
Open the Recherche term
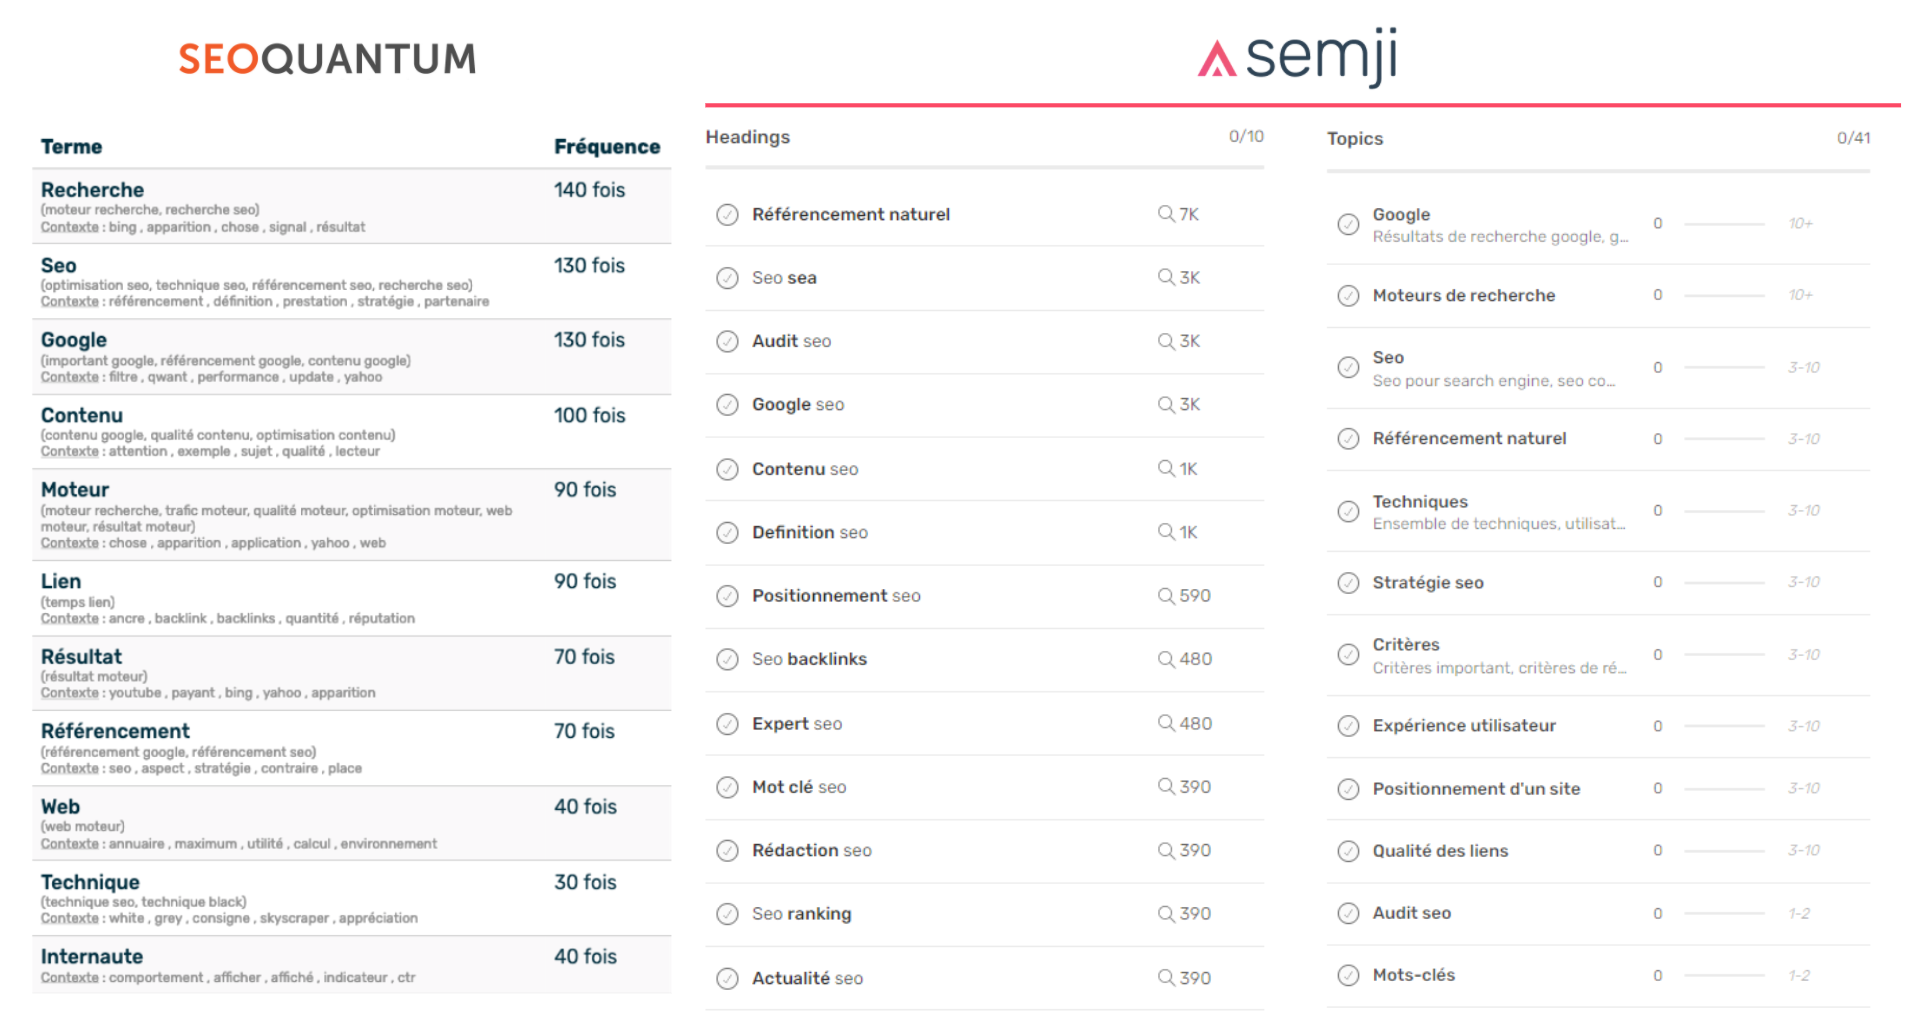(92, 190)
